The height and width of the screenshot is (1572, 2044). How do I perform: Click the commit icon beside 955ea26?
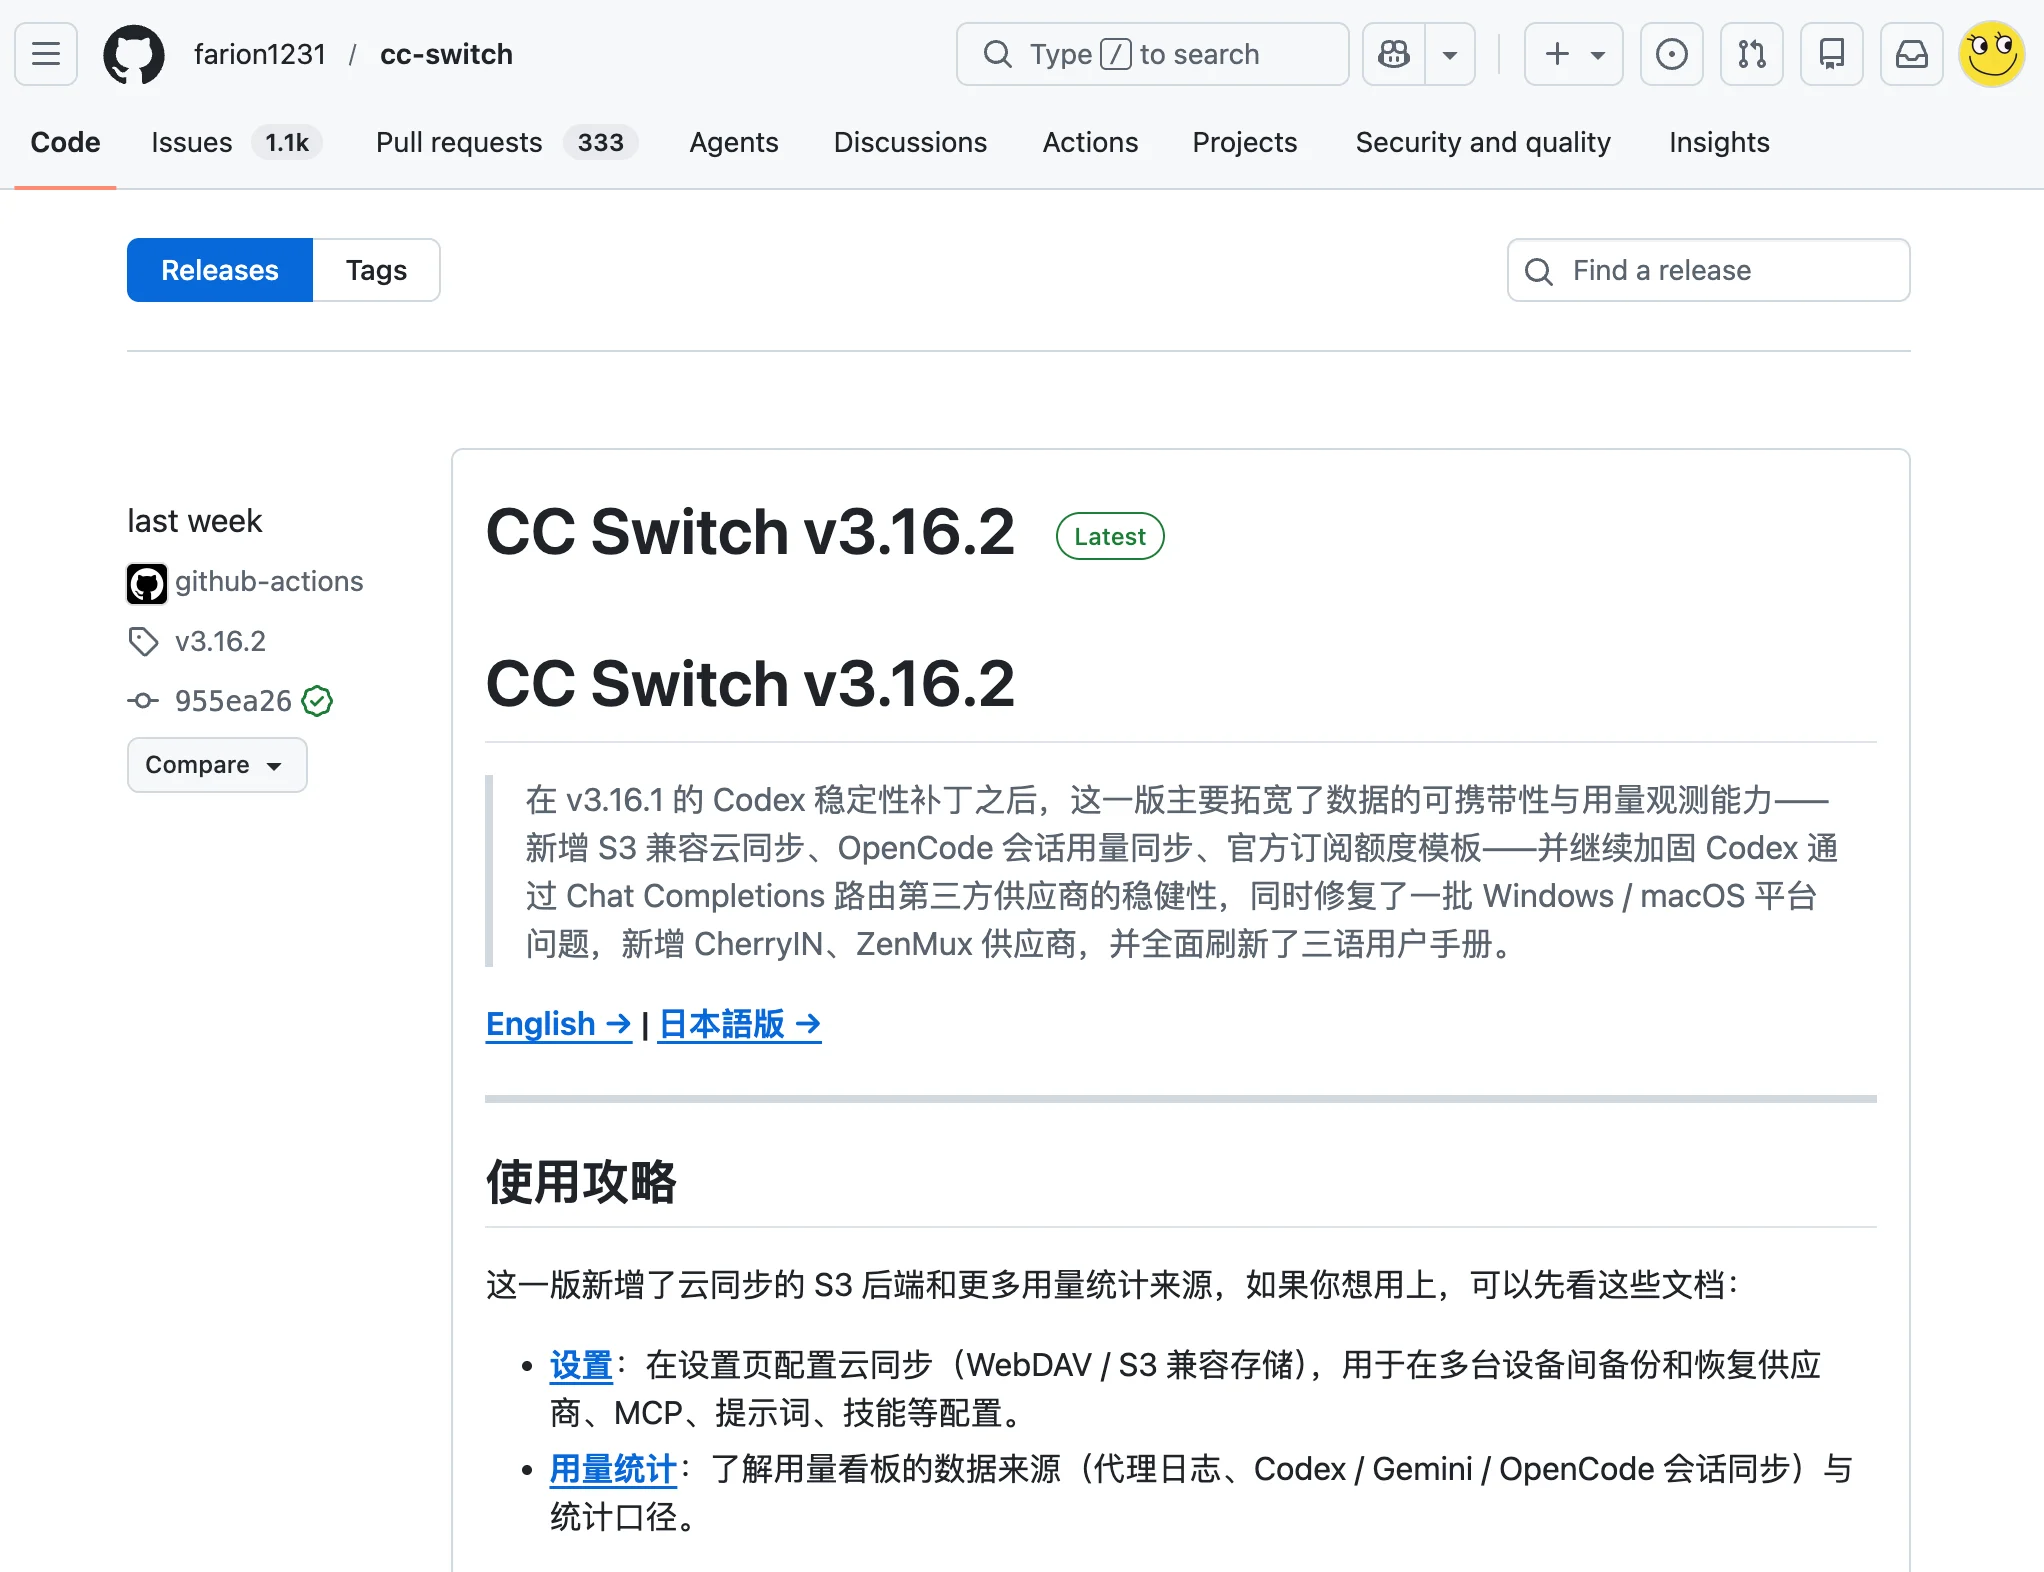pos(143,701)
